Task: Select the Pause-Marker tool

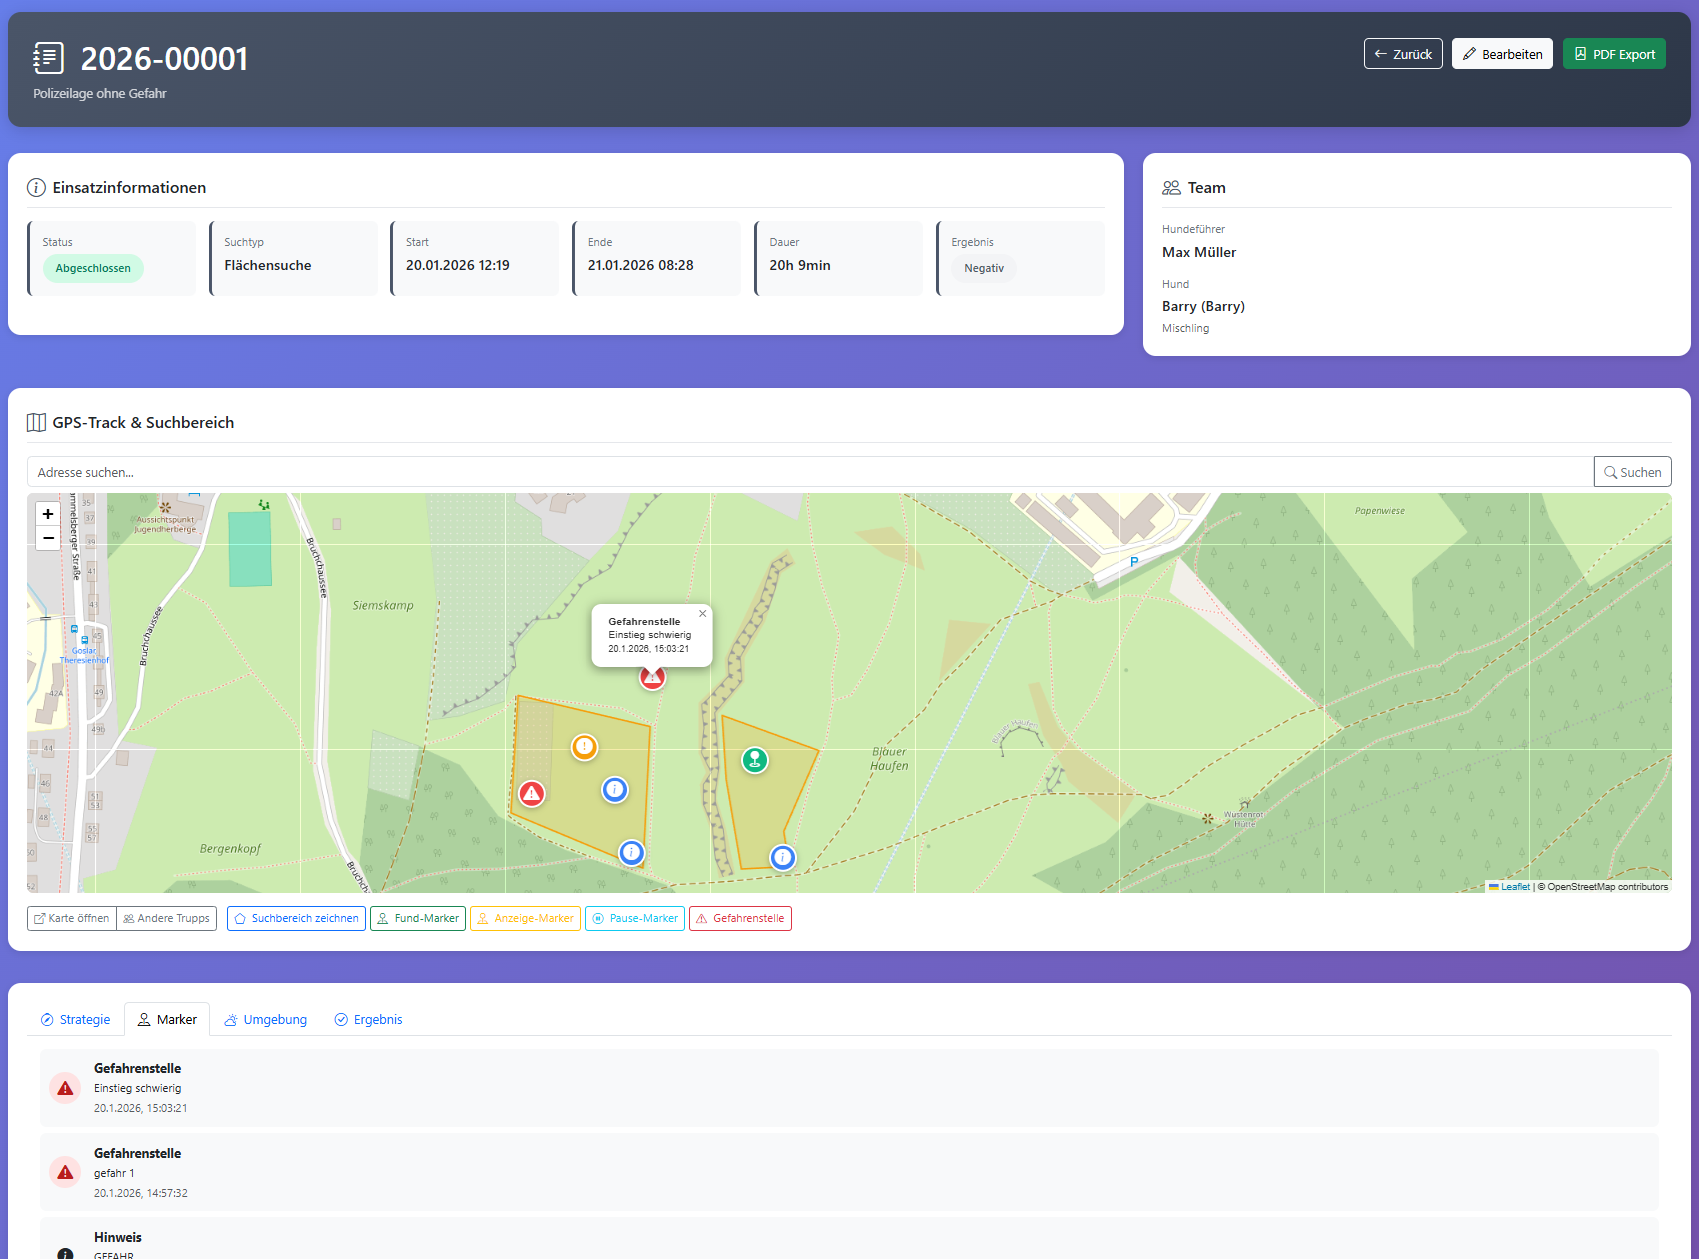Action: click(x=635, y=918)
